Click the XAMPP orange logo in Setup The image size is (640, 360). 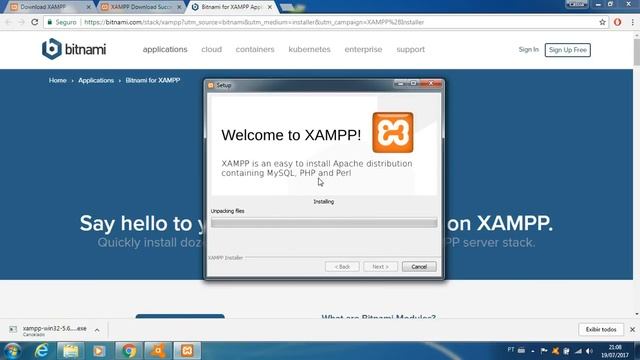[x=393, y=133]
